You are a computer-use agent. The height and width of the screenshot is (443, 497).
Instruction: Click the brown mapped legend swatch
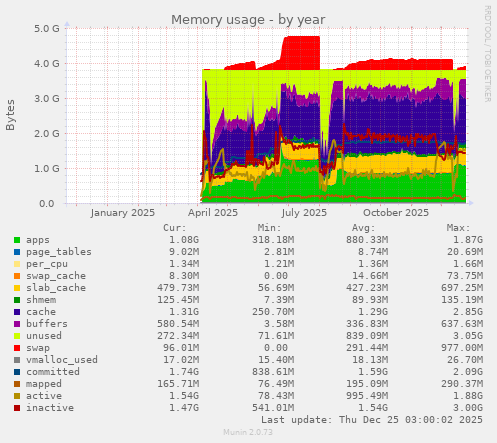coord(17,384)
